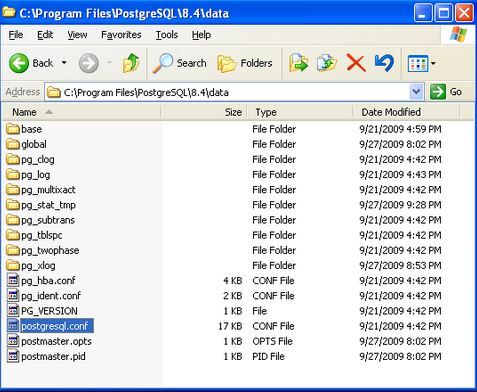This screenshot has height=392, width=477.
Task: Select the pg_stat_tmp folder icon
Action: [x=13, y=205]
